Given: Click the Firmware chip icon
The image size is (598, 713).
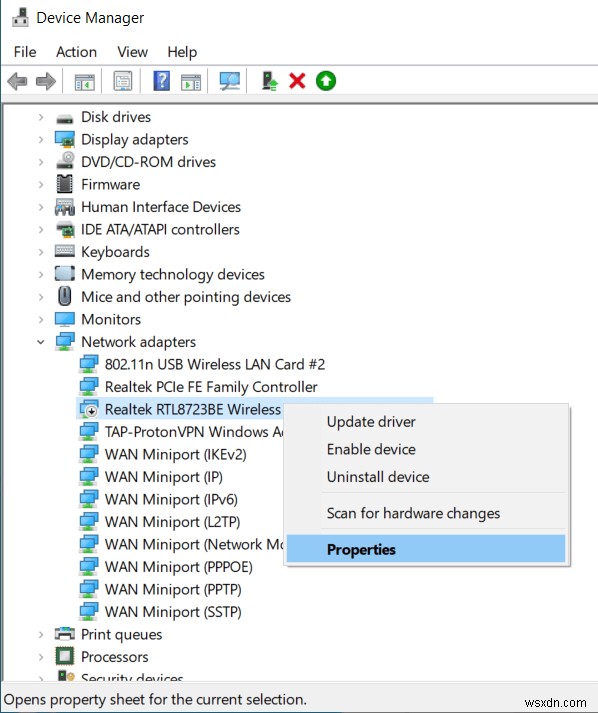Looking at the screenshot, I should pyautogui.click(x=65, y=184).
